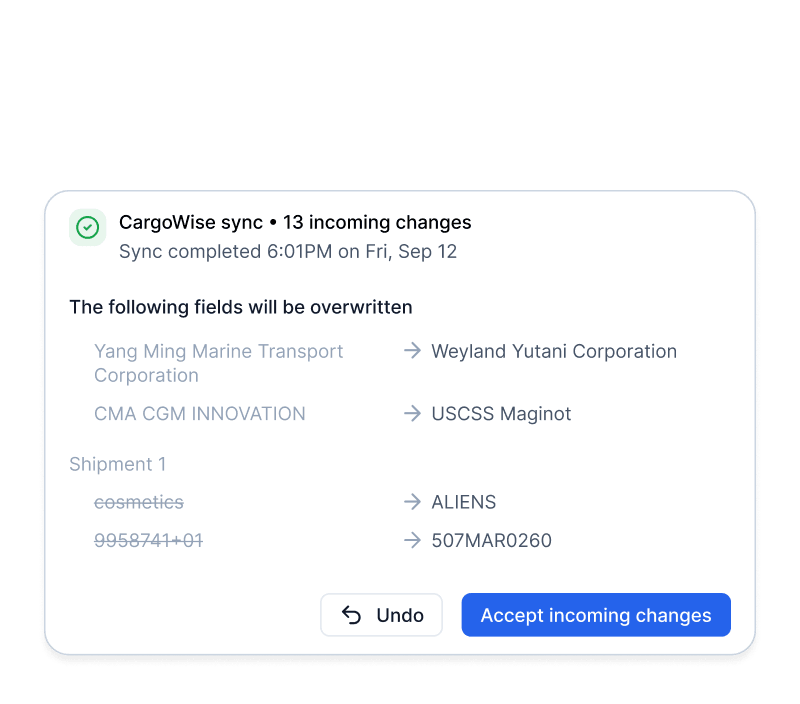Click the arrow pointing to USCSS Maginot
Viewport: 800px width, 704px height.
(x=411, y=413)
